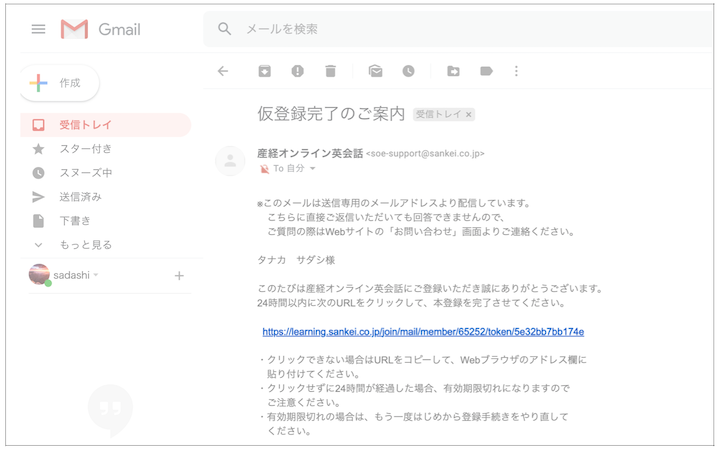Click the soe-support@sankei.co.jp address

point(425,154)
